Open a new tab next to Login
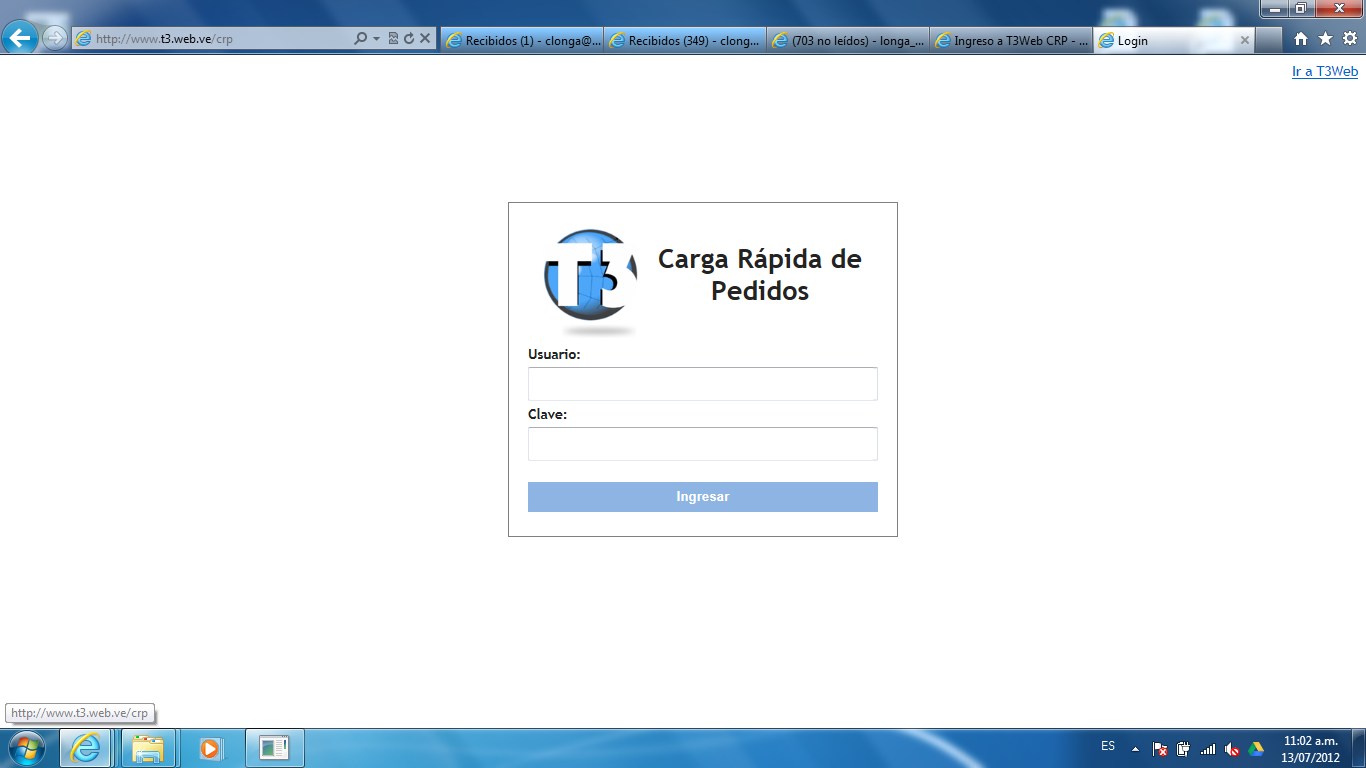 point(1269,40)
